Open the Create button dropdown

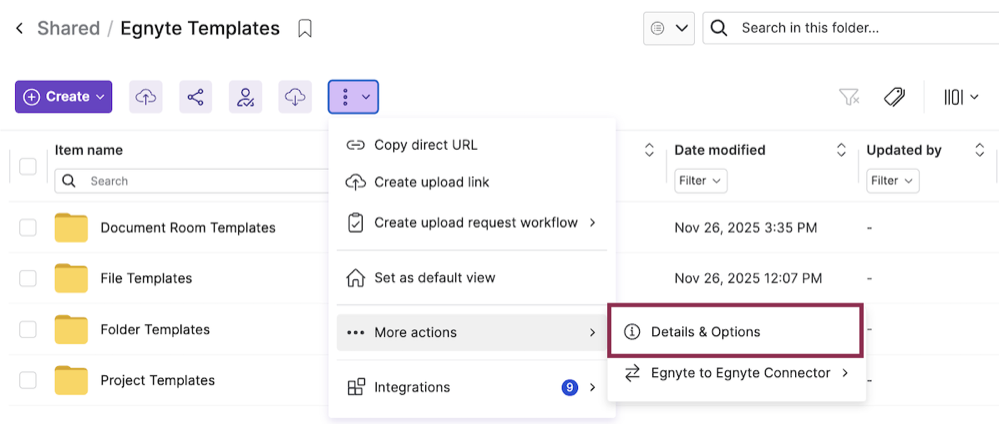[x=64, y=97]
